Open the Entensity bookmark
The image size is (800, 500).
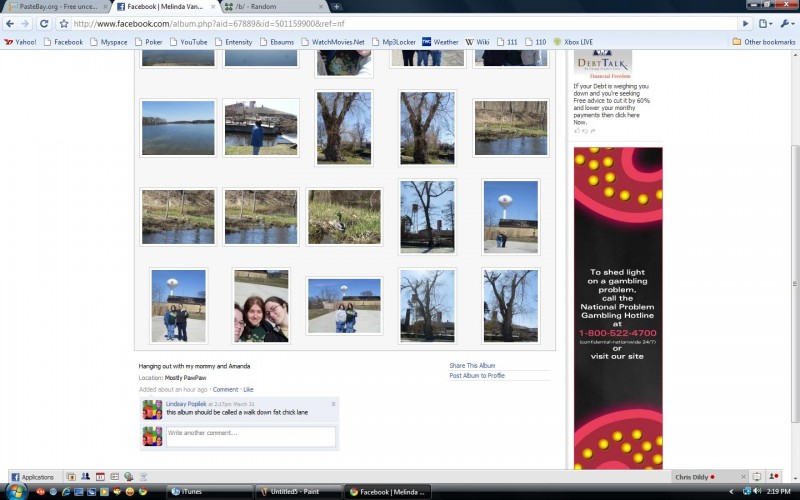234,42
